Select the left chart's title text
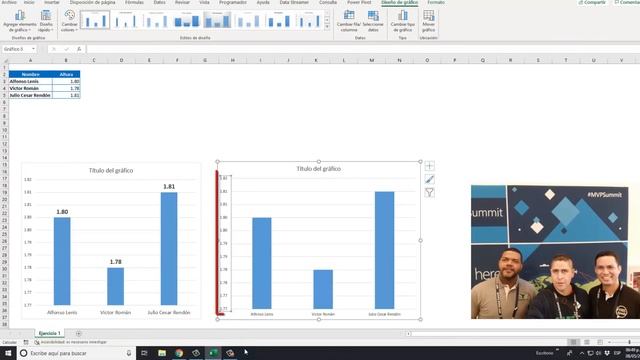The width and height of the screenshot is (640, 360). click(111, 170)
